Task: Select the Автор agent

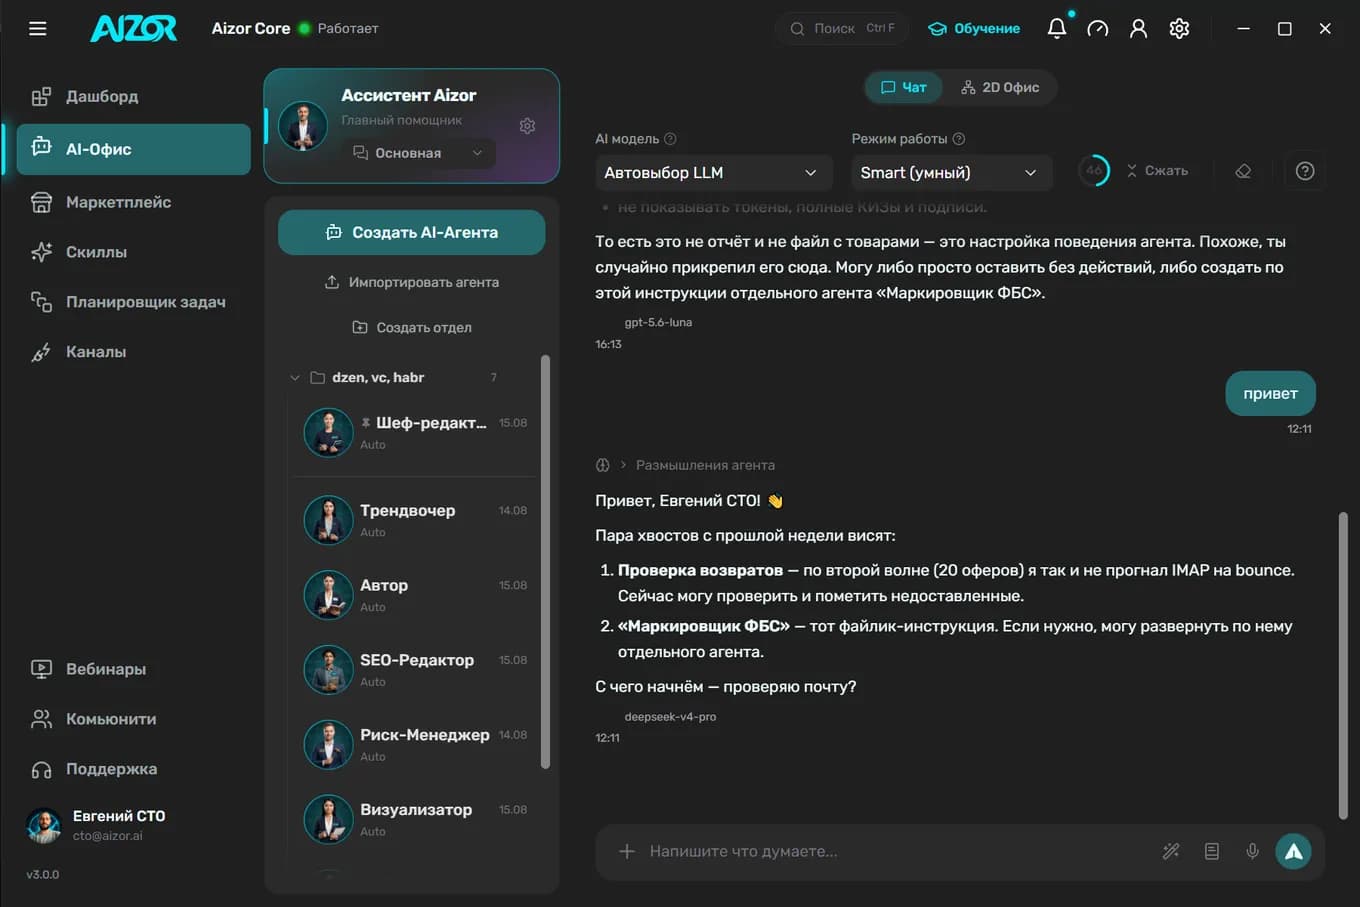Action: [x=416, y=595]
